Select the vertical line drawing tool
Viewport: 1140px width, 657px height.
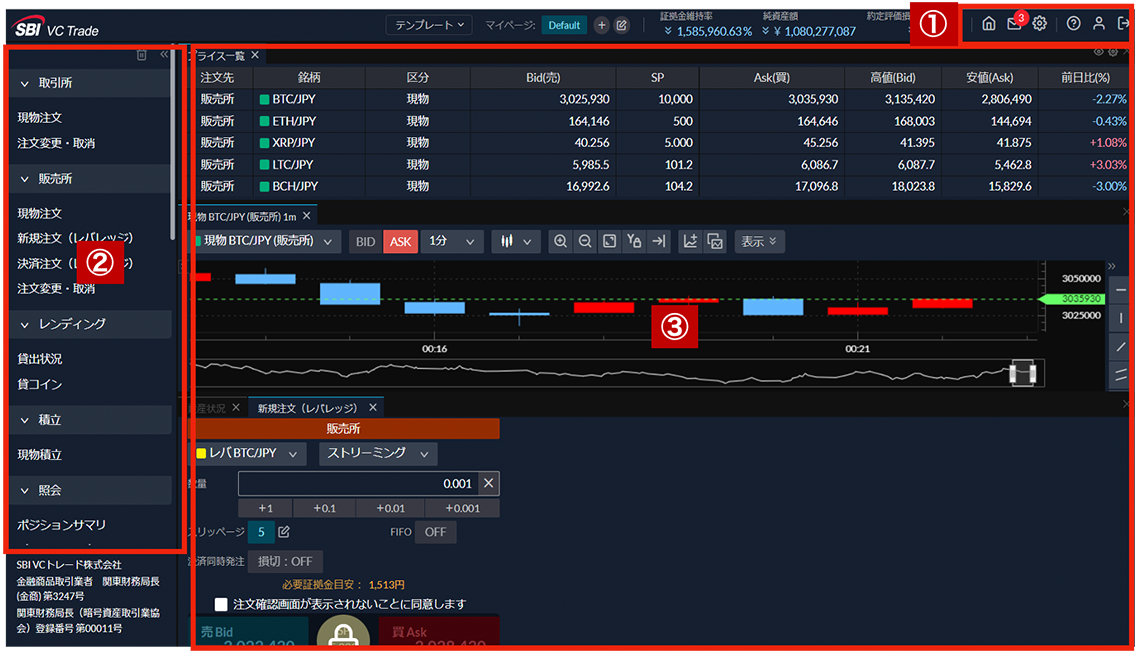click(1120, 318)
